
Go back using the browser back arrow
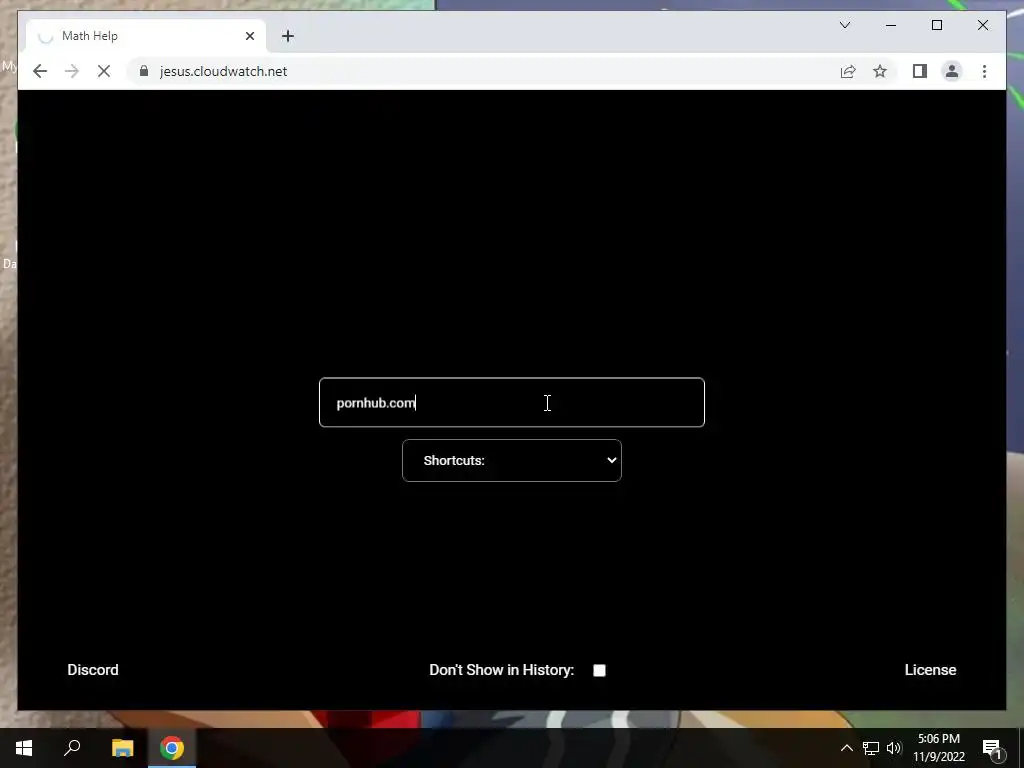pos(40,71)
